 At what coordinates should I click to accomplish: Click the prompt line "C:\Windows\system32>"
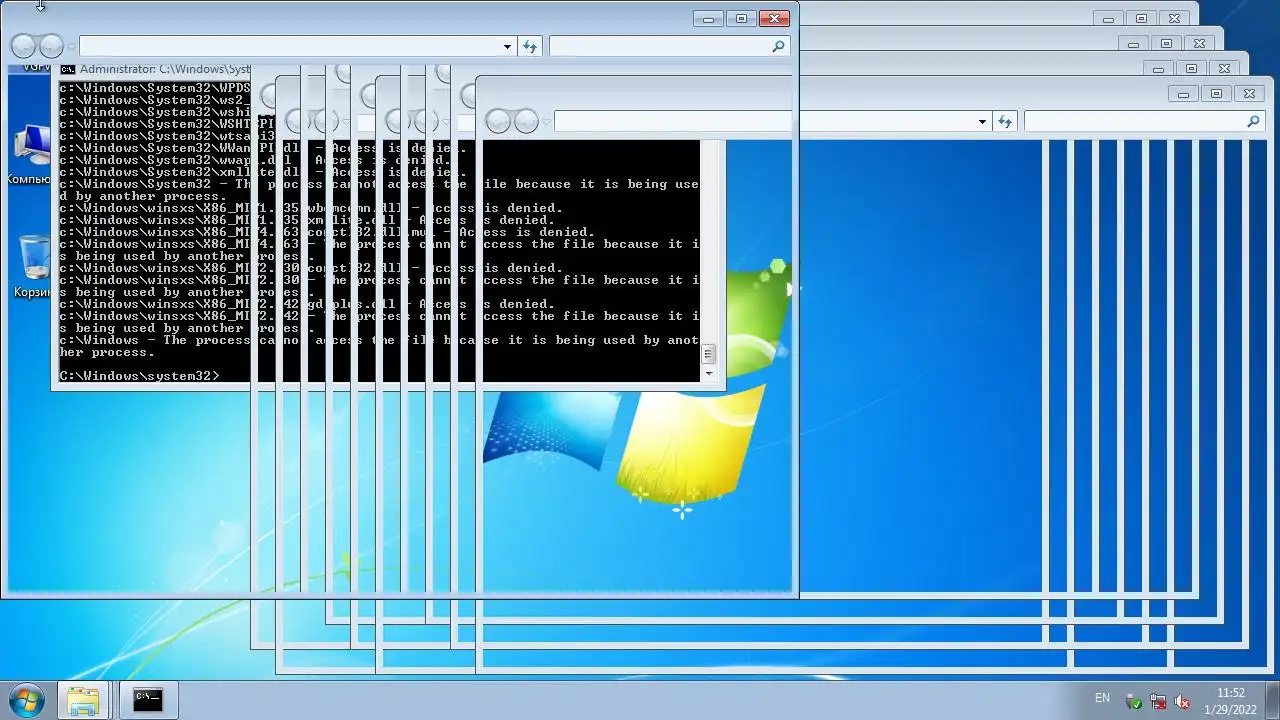pyautogui.click(x=139, y=376)
